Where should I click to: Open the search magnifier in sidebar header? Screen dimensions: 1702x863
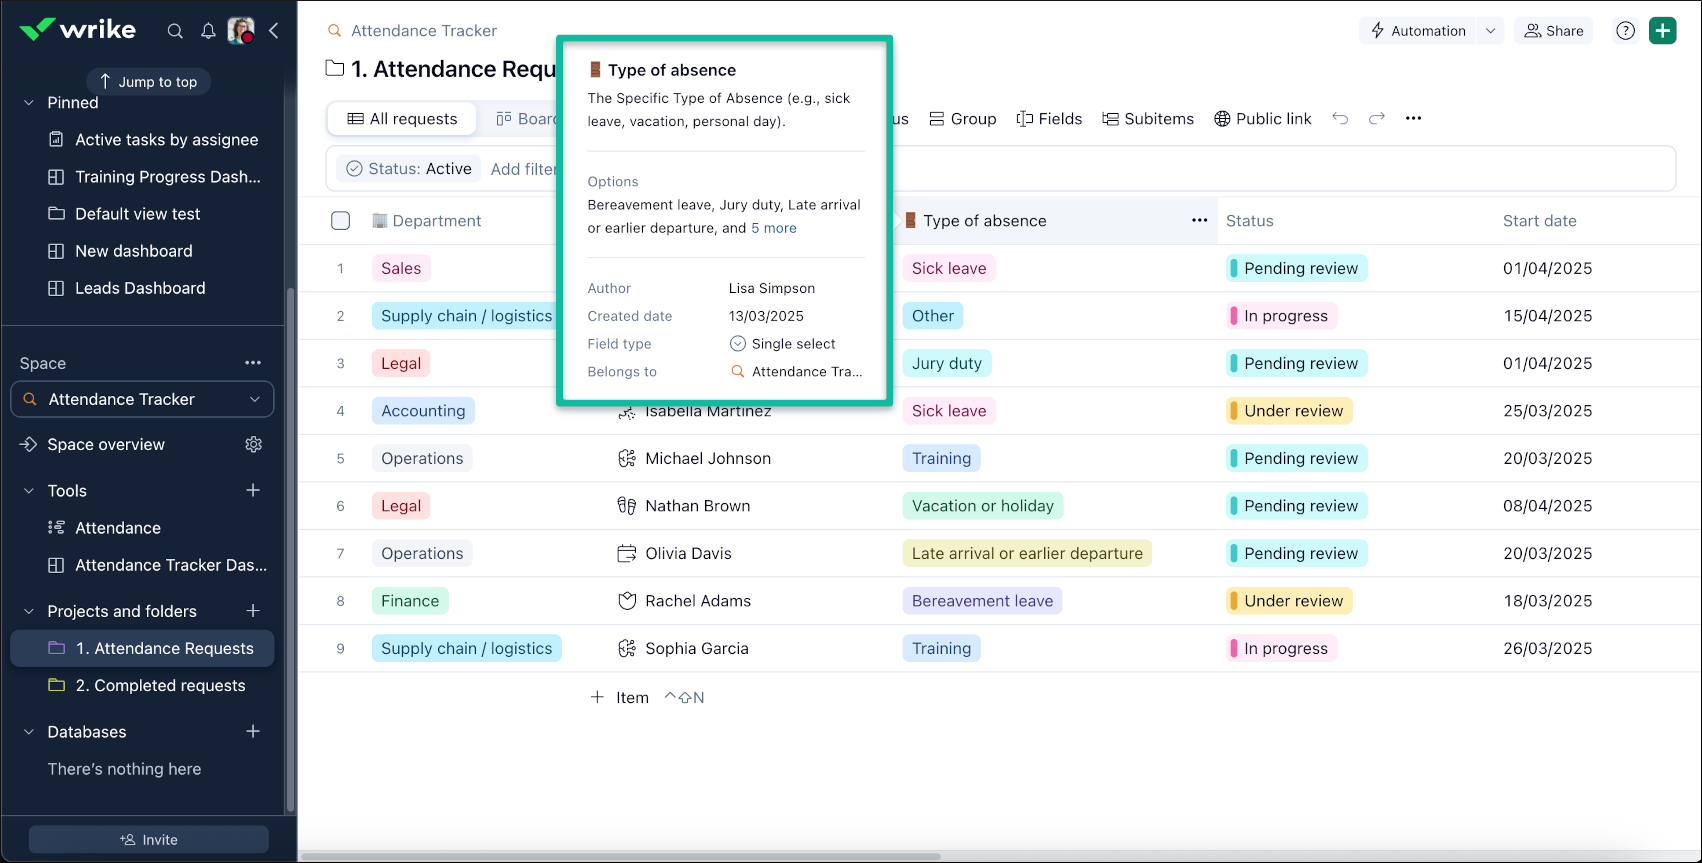pos(175,31)
